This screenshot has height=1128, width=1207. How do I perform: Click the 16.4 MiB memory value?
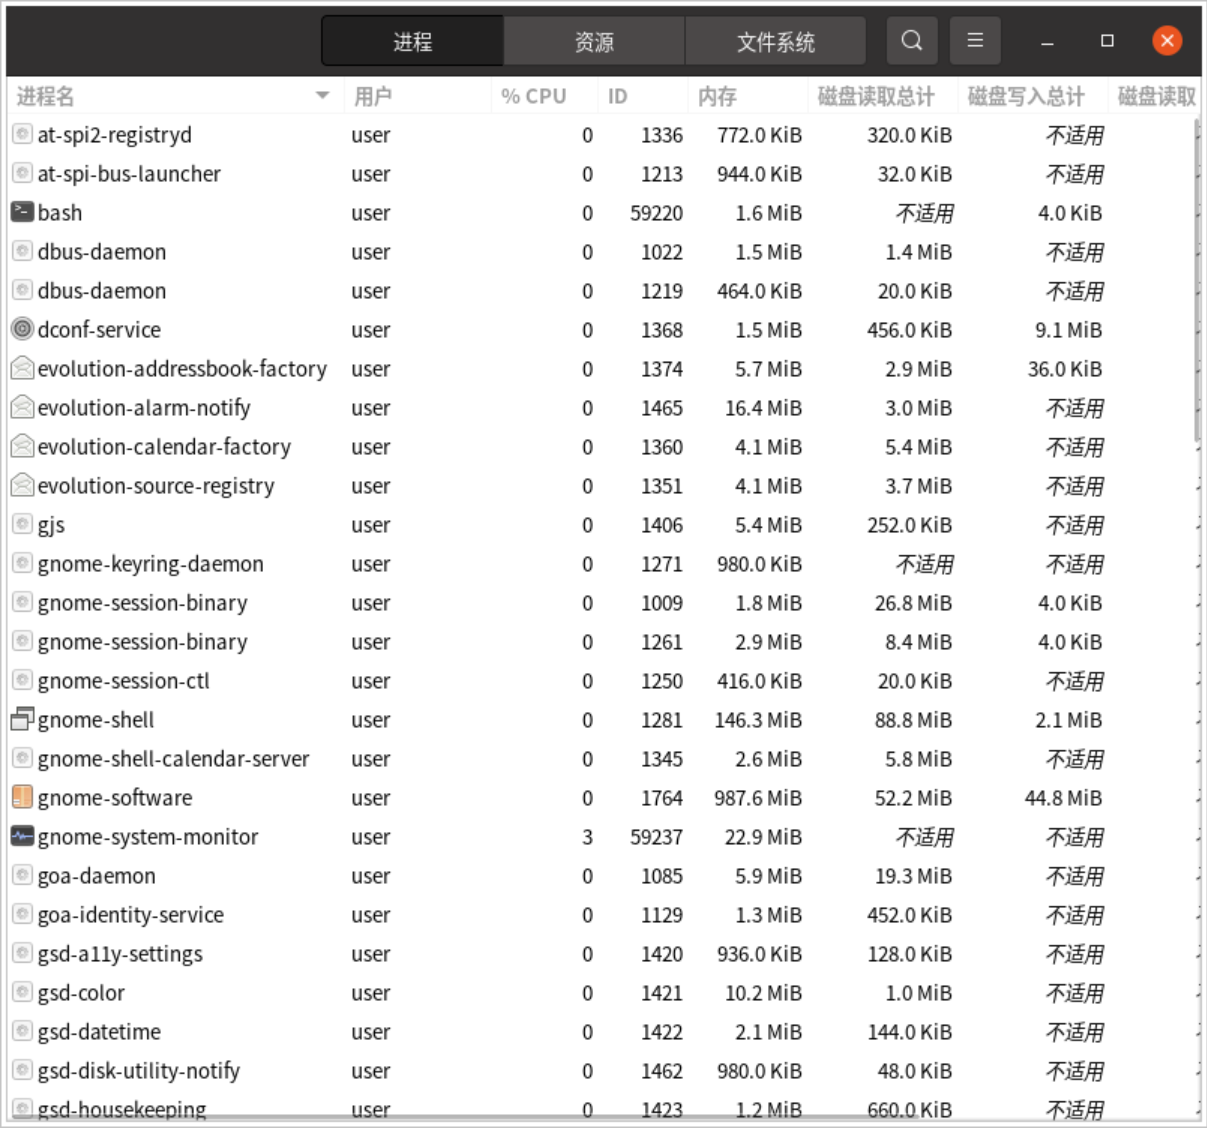(x=763, y=408)
